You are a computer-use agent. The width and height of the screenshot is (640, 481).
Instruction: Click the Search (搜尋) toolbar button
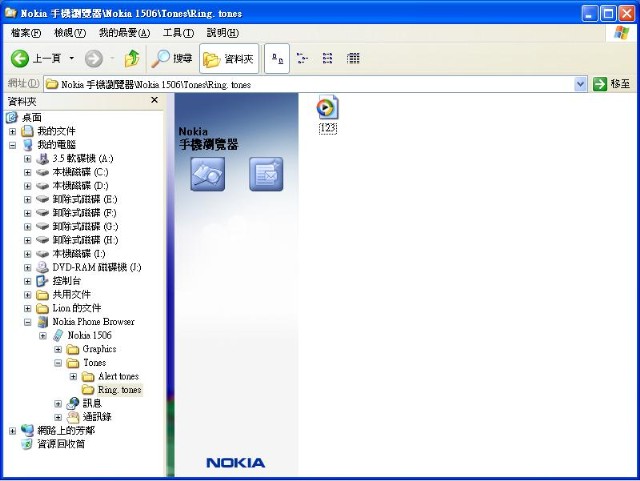172,59
